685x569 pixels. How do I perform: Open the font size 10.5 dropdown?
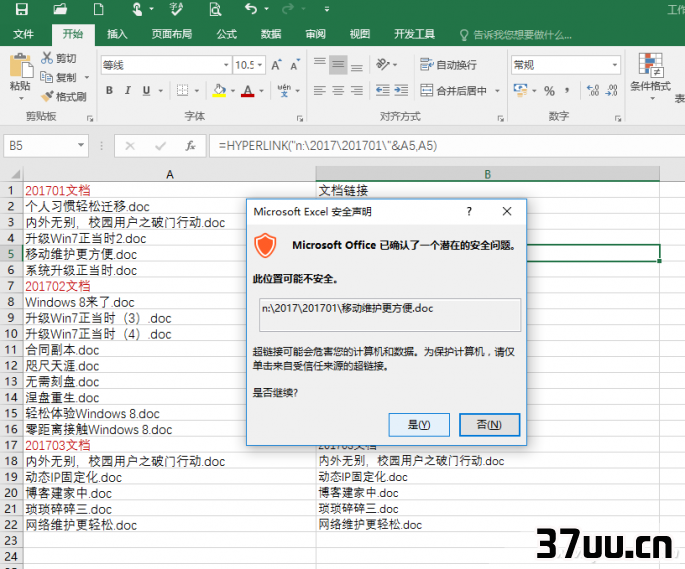pos(260,65)
